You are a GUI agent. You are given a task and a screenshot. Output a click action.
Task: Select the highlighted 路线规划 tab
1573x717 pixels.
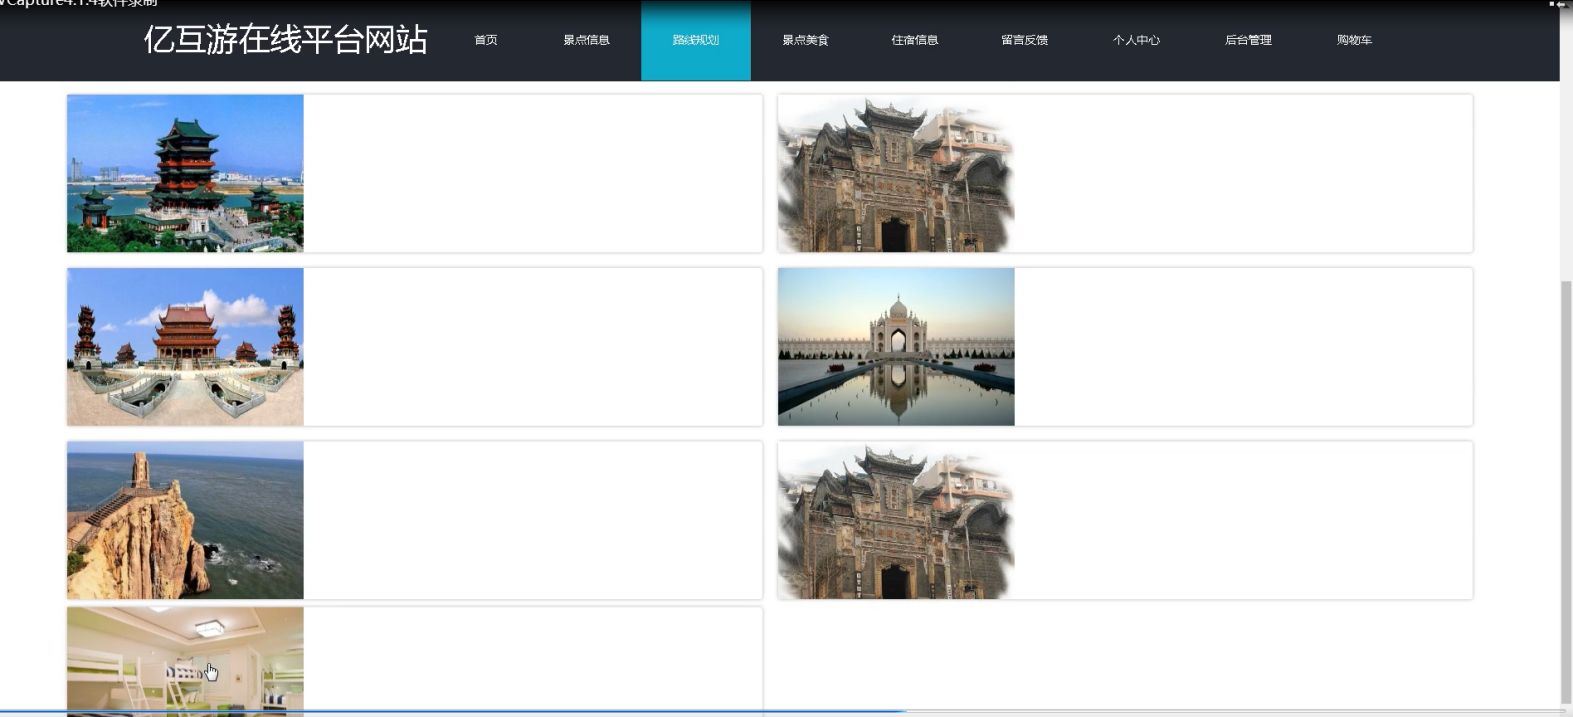[696, 40]
